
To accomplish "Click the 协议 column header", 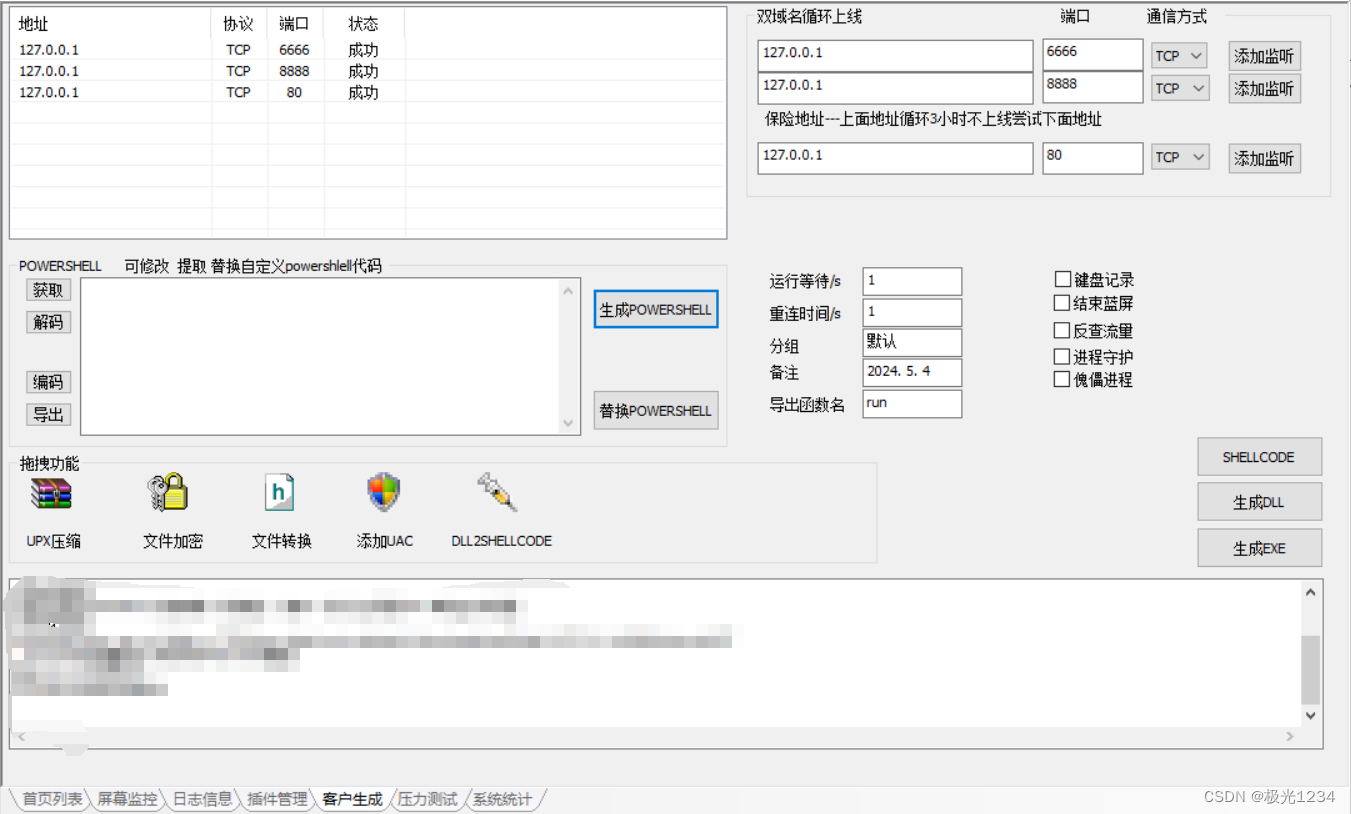I will pos(239,24).
